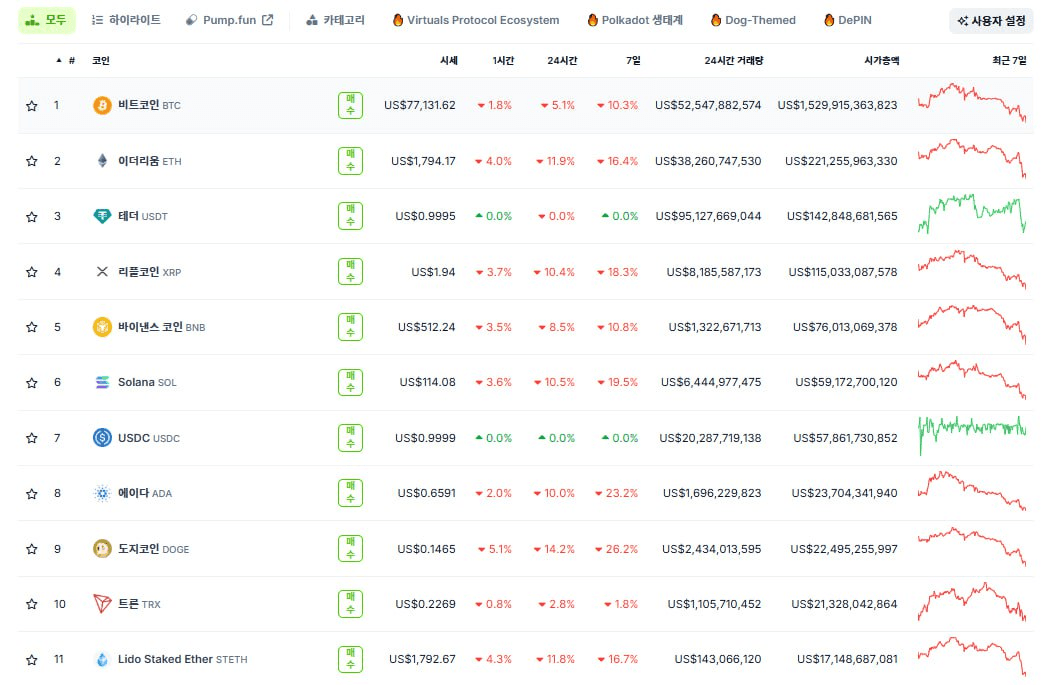This screenshot has height=685, width=1041.
Task: Select the Dog-Themed category
Action: tap(754, 21)
